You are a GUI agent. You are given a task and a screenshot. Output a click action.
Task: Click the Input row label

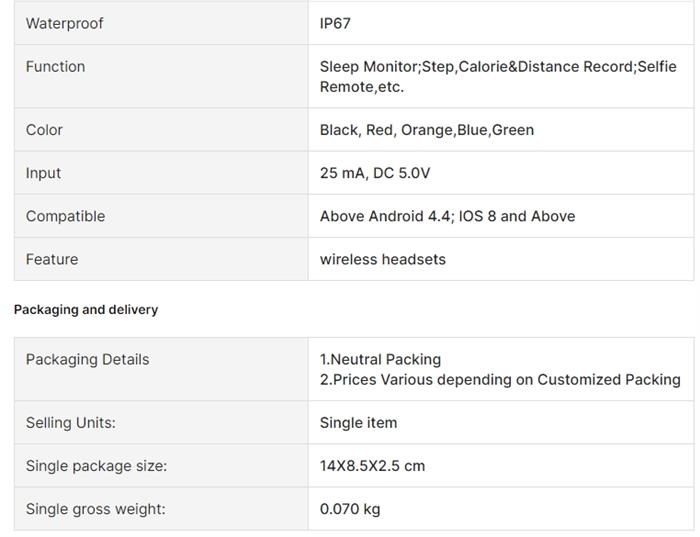pos(43,173)
